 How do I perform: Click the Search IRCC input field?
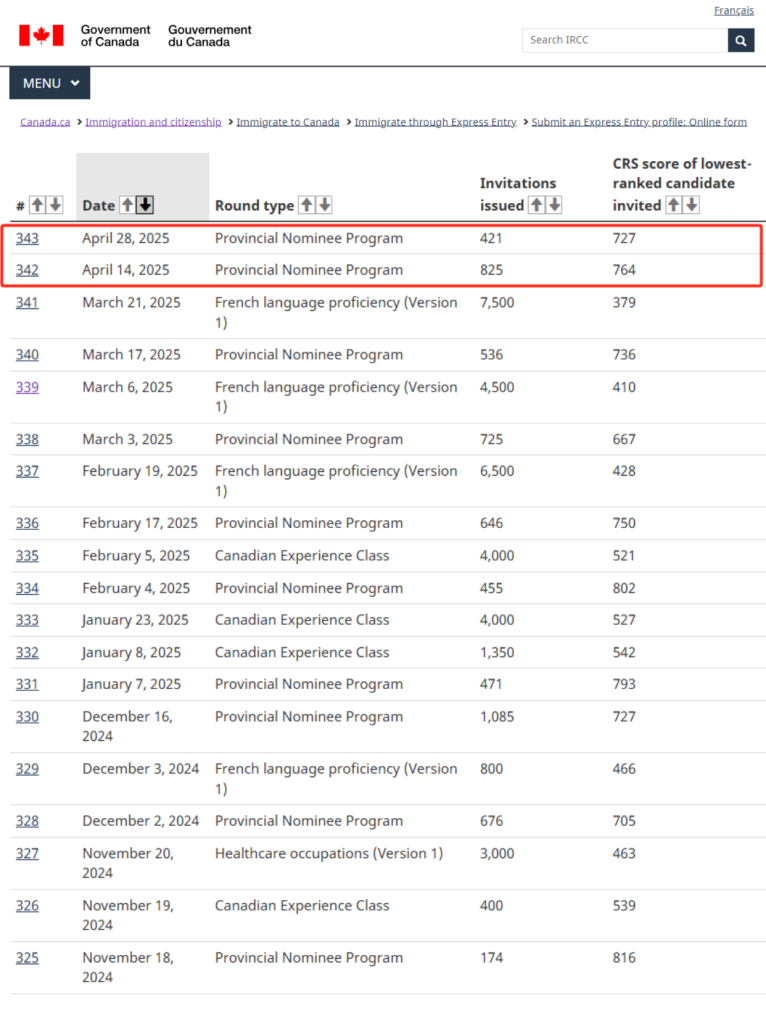tap(624, 40)
